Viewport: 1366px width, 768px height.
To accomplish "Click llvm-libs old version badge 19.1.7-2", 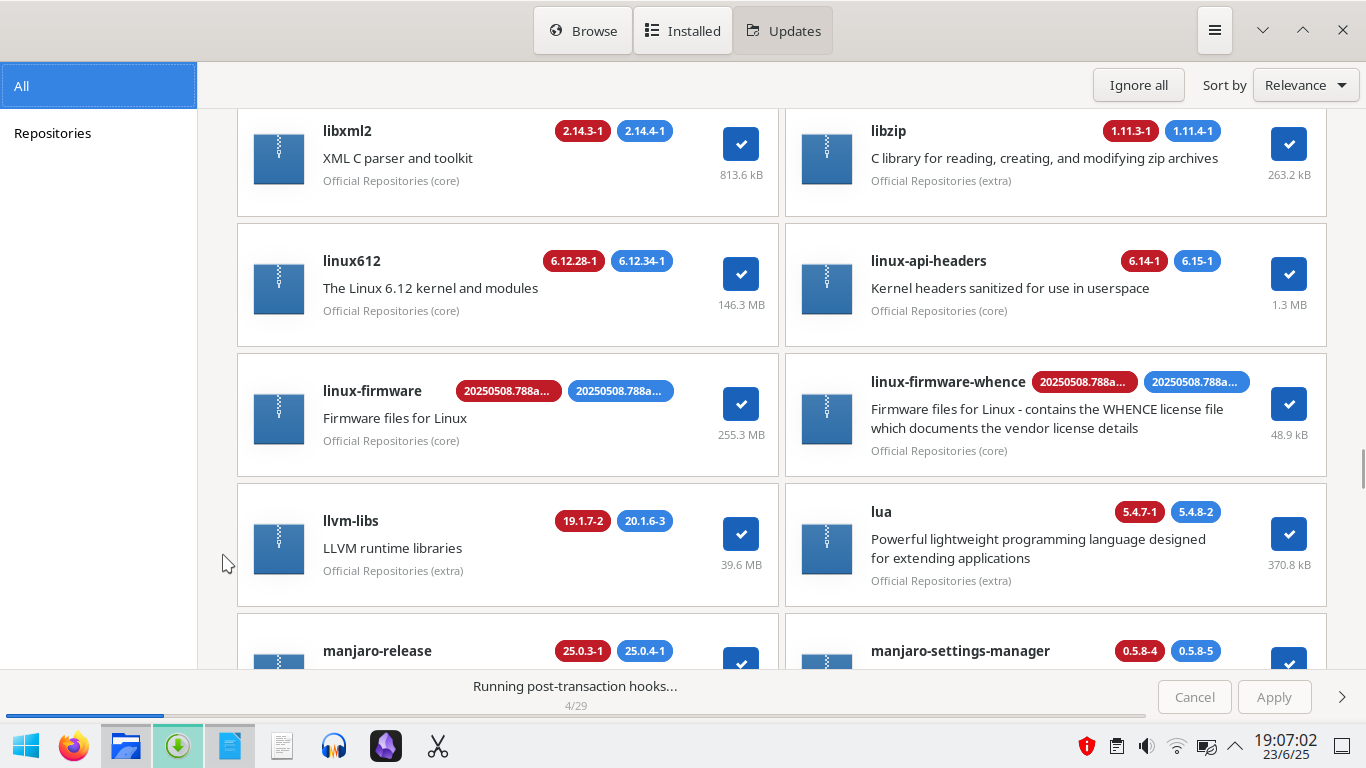I will point(582,521).
